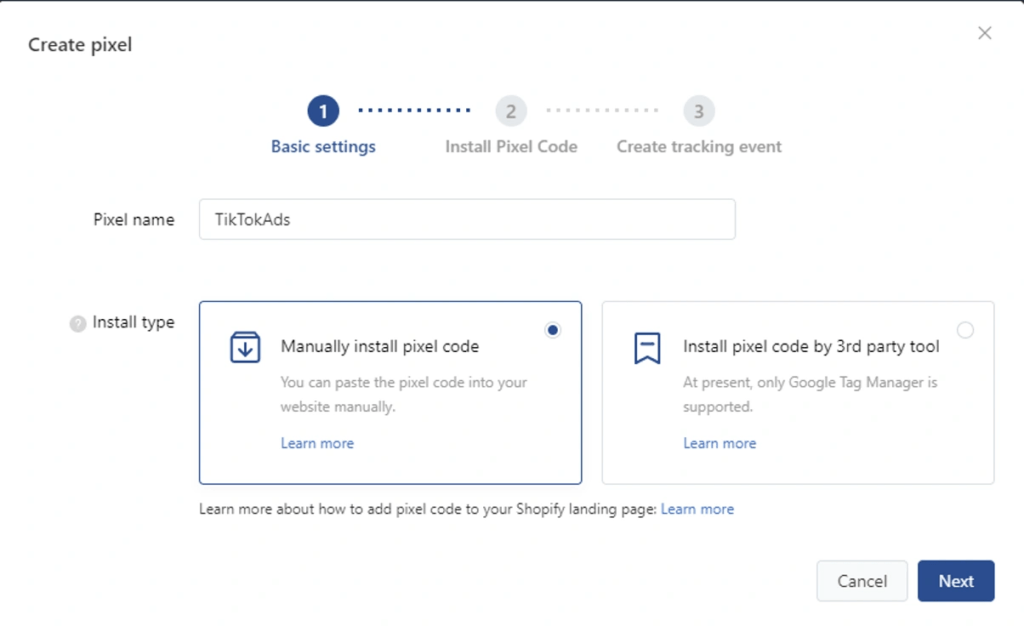Image resolution: width=1024 pixels, height=626 pixels.
Task: Open Learn more under Google Tag Manager option
Action: pos(719,443)
